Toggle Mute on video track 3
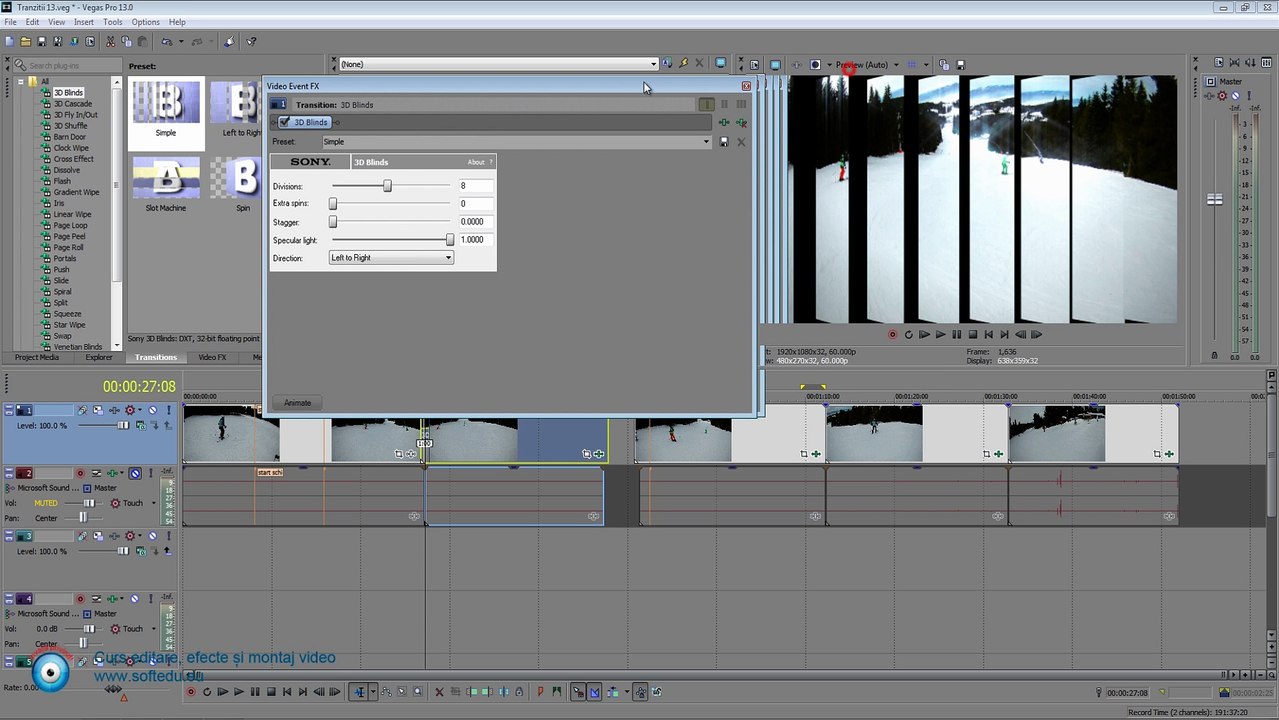1279x720 pixels. coord(153,536)
